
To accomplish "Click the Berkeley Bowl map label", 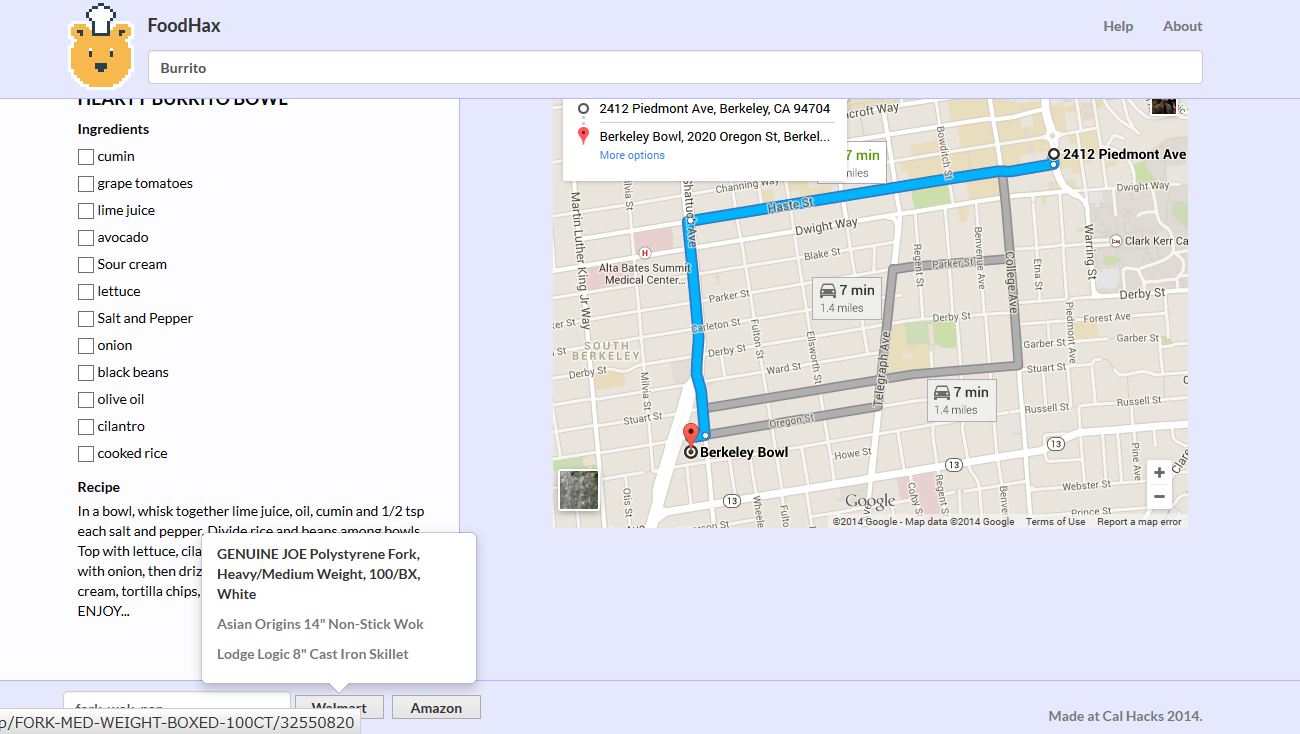I will [744, 452].
